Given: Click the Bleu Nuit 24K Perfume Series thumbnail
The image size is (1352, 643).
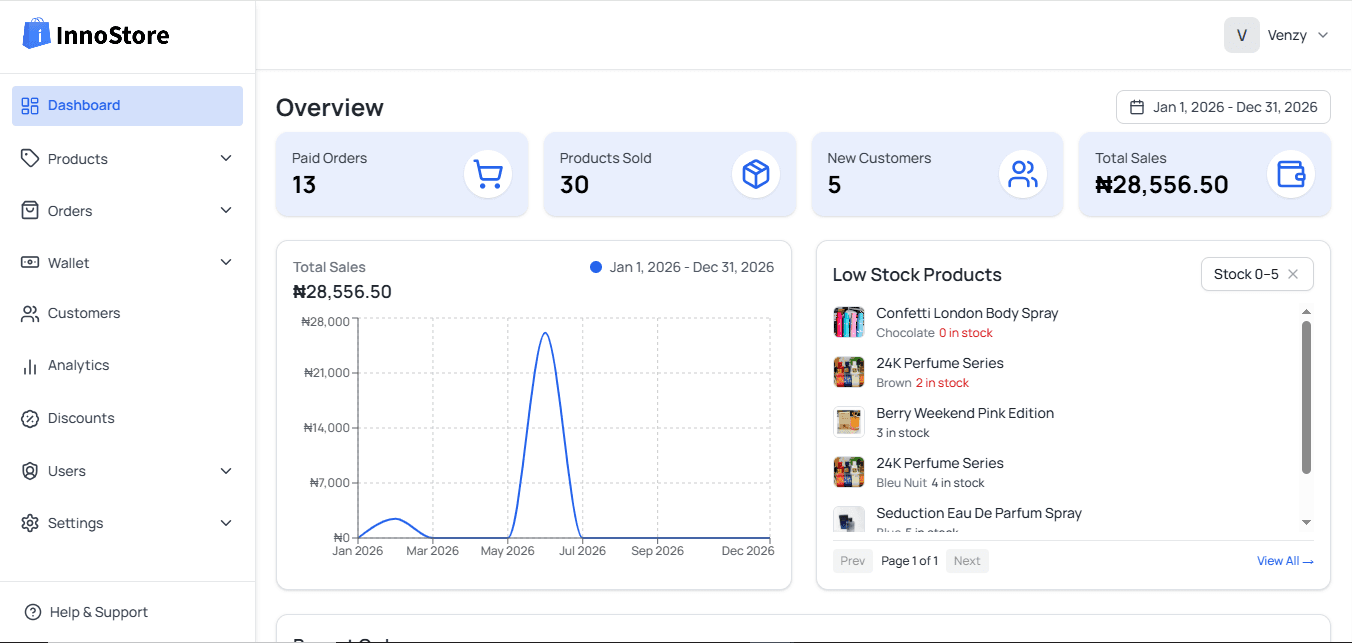Looking at the screenshot, I should click(x=849, y=472).
